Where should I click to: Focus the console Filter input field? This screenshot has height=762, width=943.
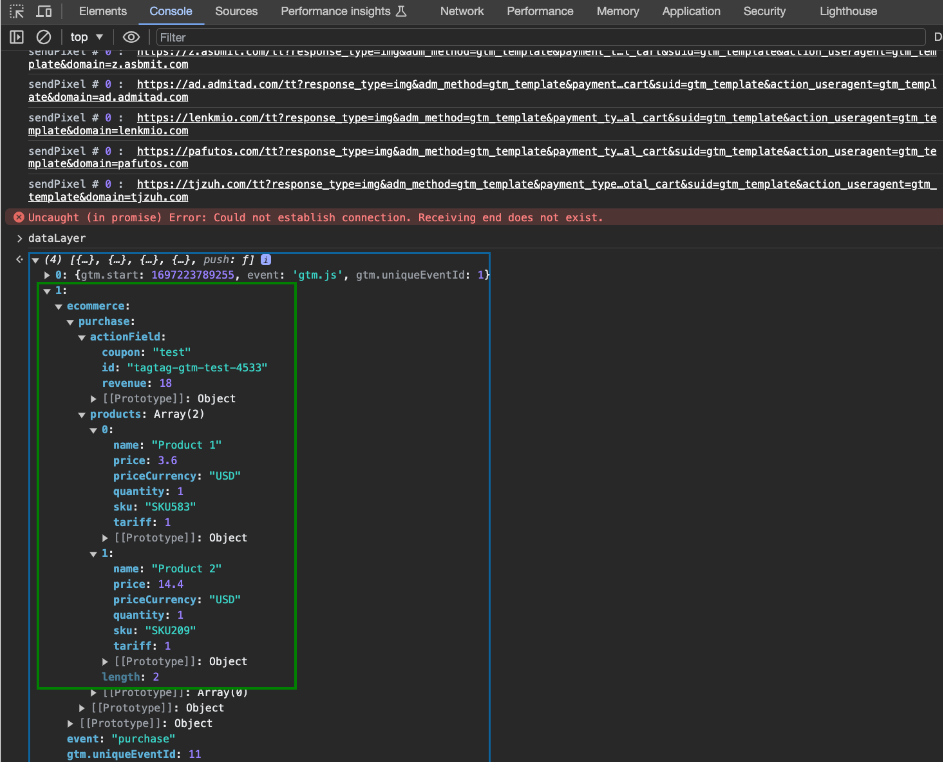pos(500,37)
